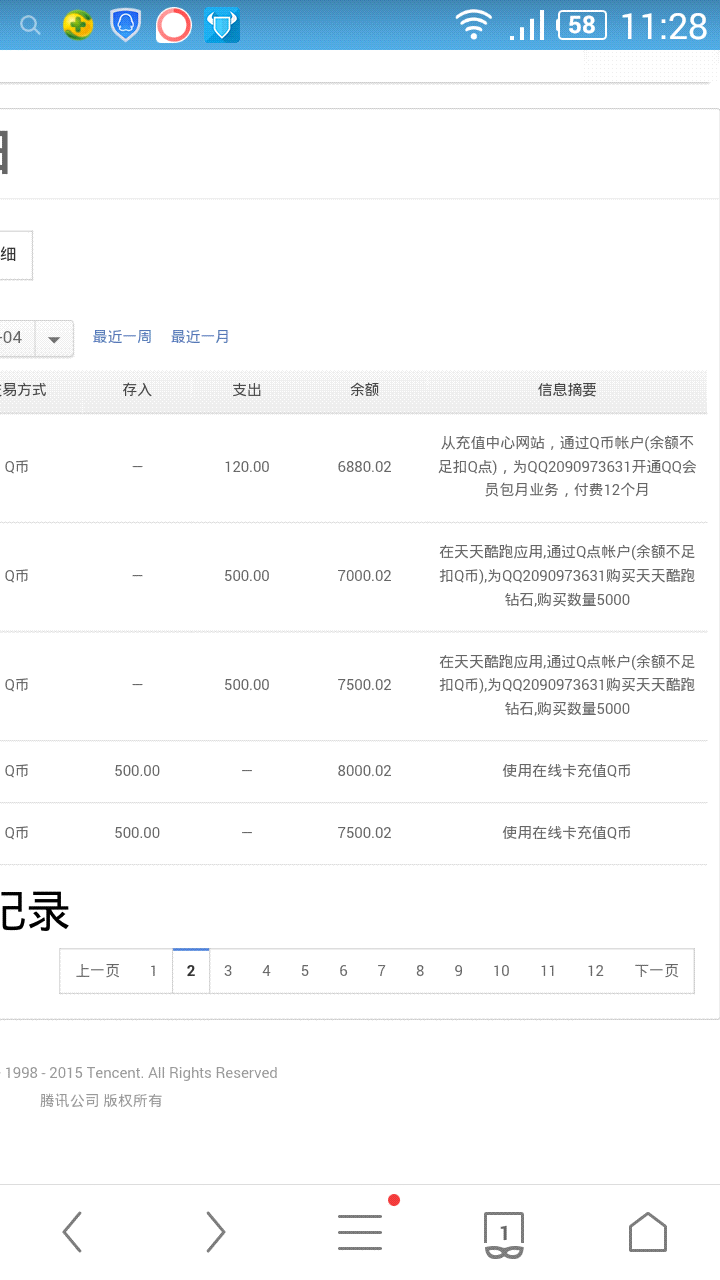720x1280 pixels.
Task: Open page 11 of records
Action: (x=548, y=971)
